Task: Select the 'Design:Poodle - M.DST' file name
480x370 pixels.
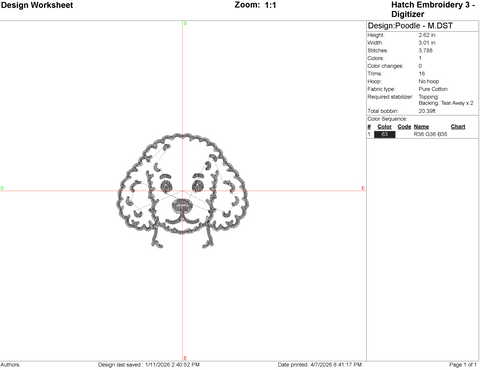Action: coord(410,26)
